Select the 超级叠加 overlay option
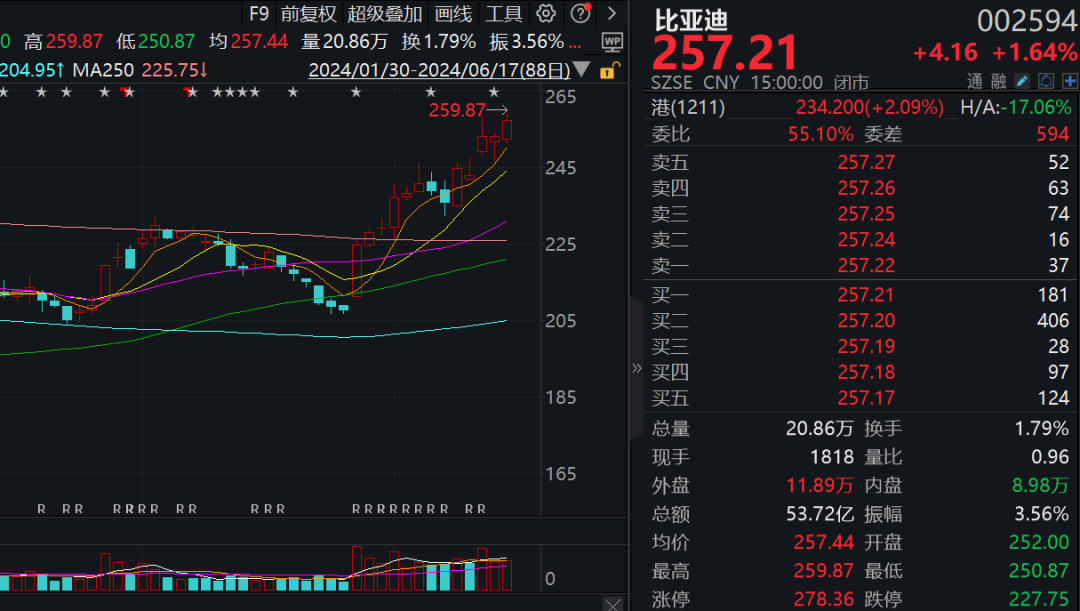1080x611 pixels. click(386, 14)
